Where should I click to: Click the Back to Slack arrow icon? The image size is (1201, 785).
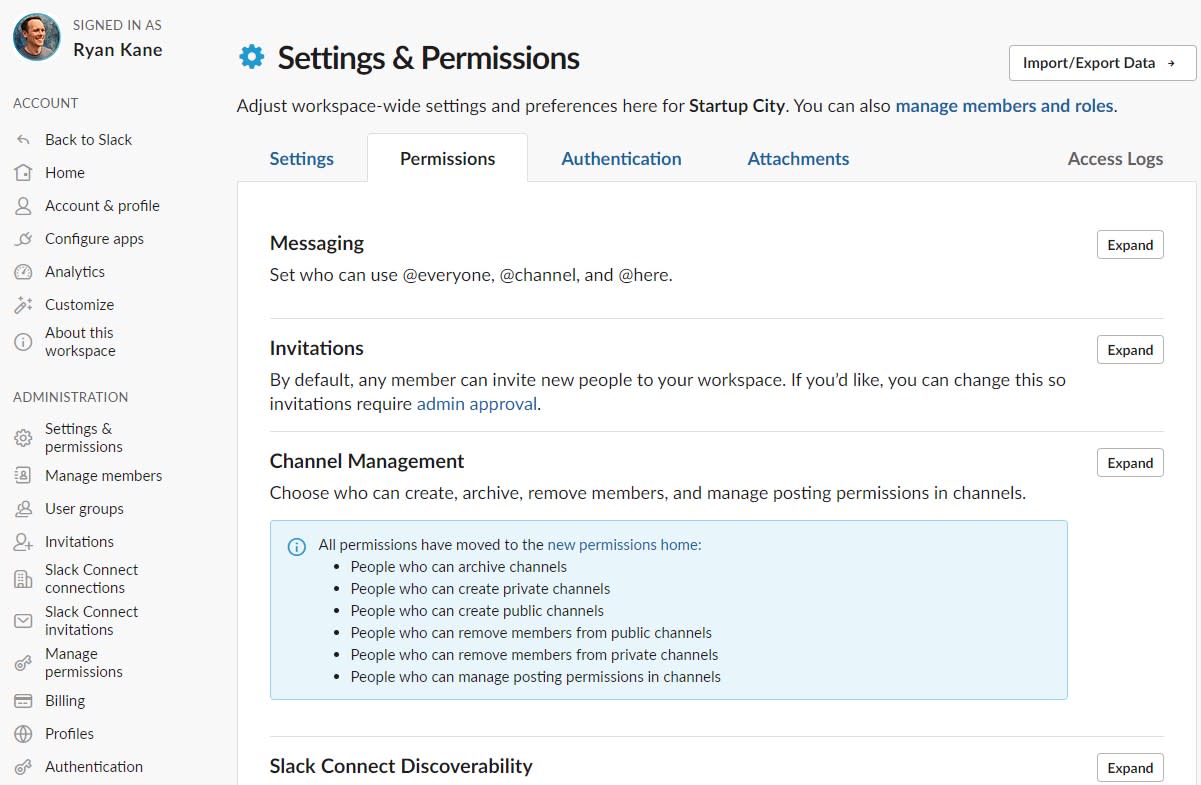[23, 140]
